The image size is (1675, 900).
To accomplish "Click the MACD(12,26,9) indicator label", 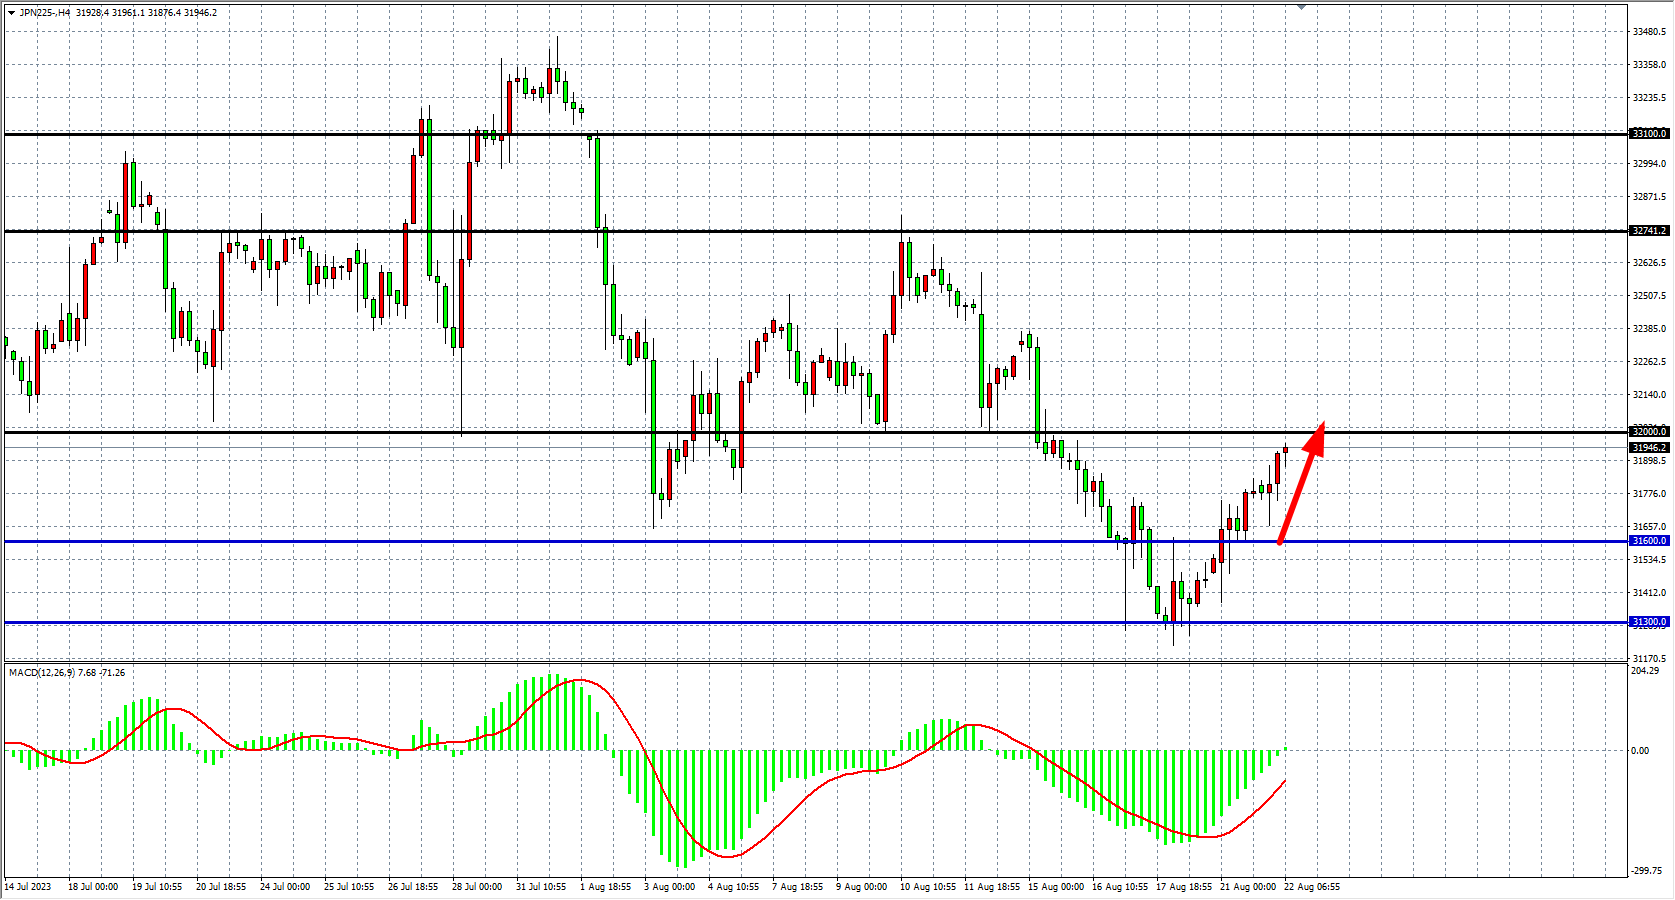I will [41, 673].
